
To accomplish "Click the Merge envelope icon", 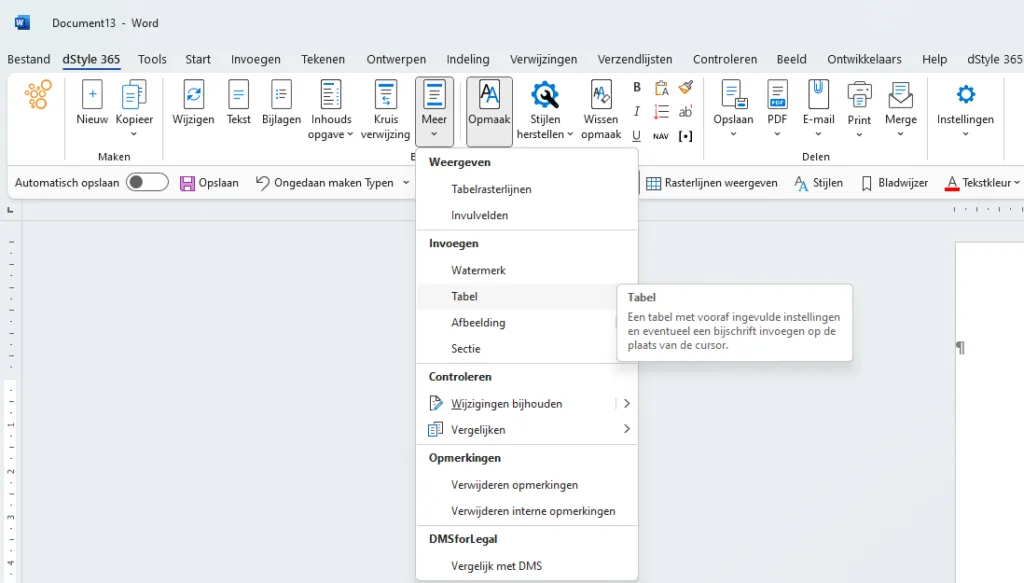I will 901,95.
